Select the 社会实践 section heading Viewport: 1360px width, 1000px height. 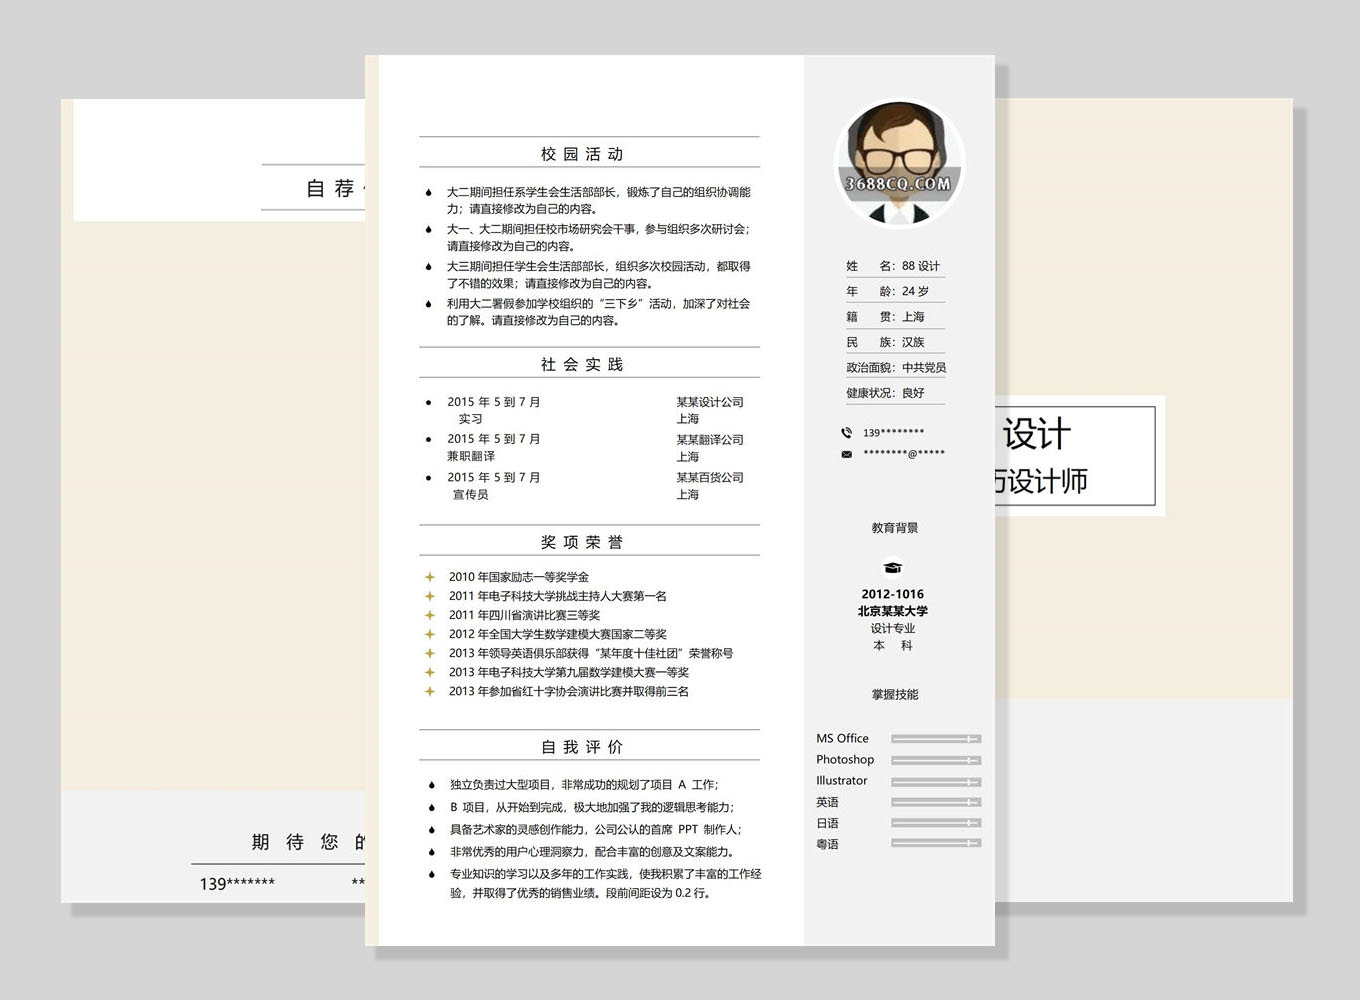[x=582, y=364]
